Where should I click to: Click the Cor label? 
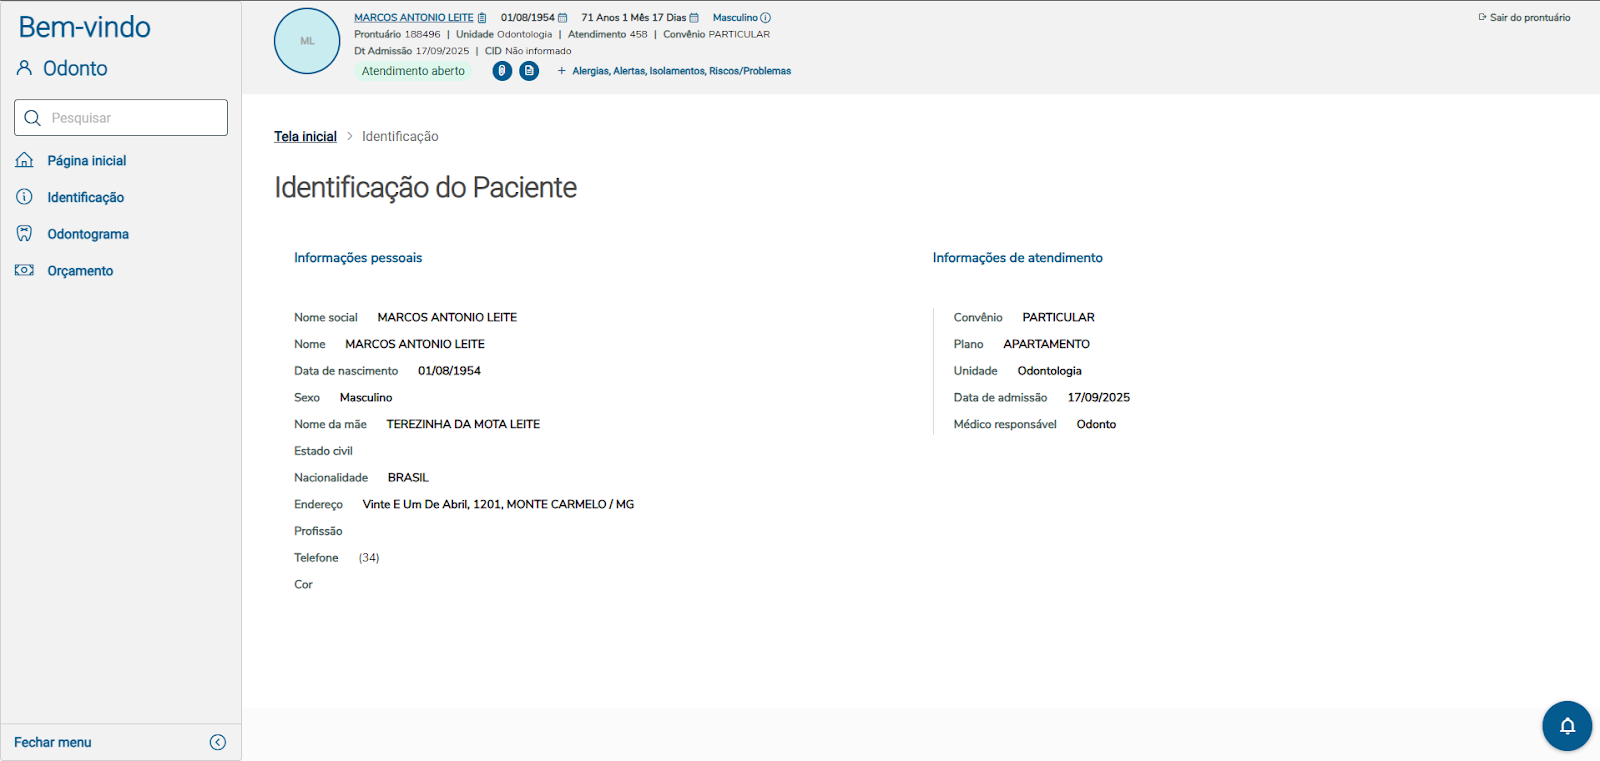303,585
